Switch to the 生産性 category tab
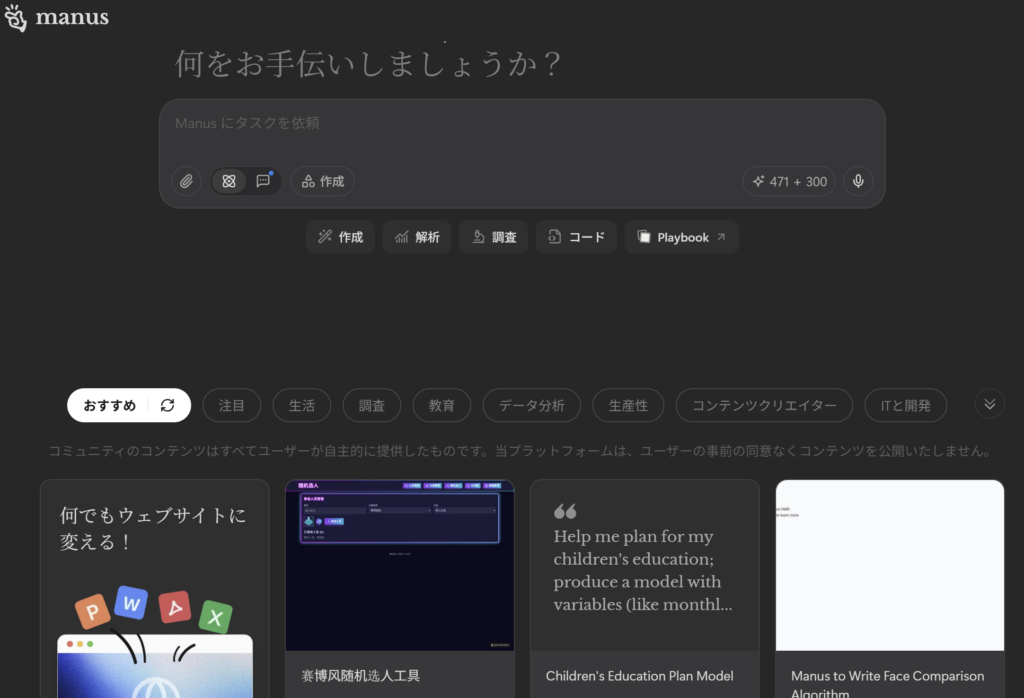 [628, 405]
